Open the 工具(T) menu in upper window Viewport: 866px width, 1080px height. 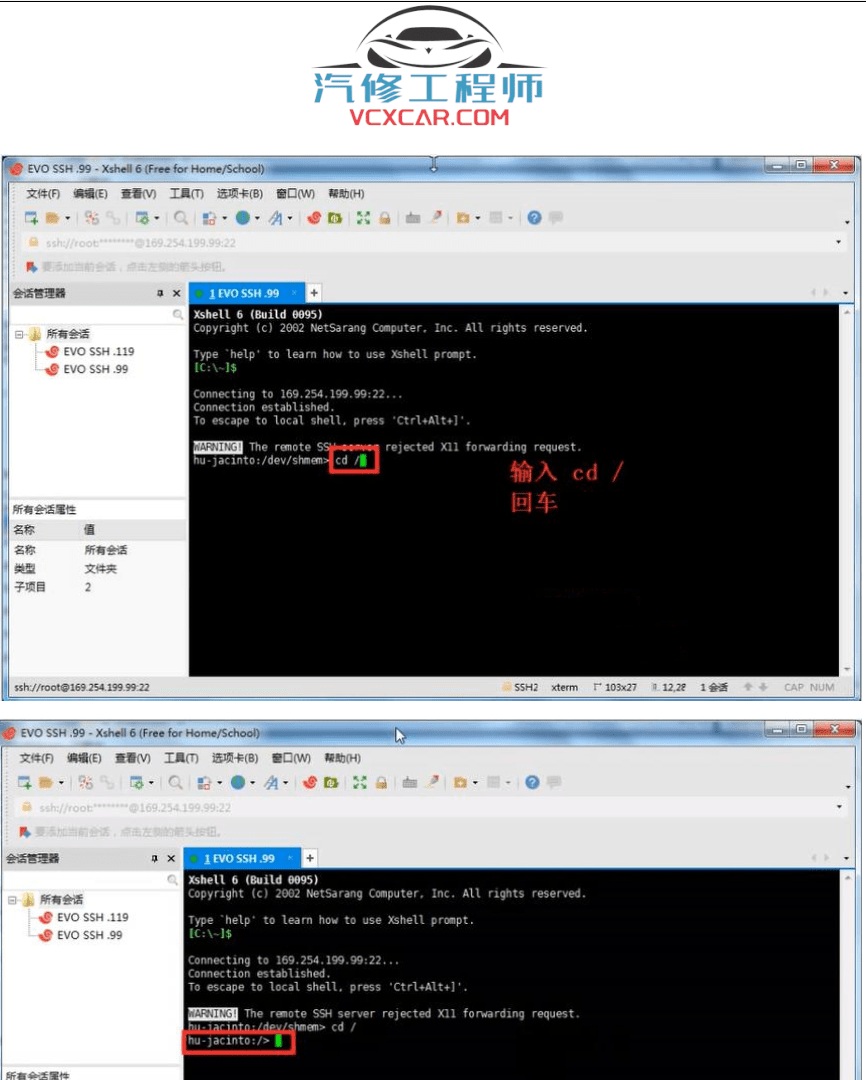[x=186, y=194]
